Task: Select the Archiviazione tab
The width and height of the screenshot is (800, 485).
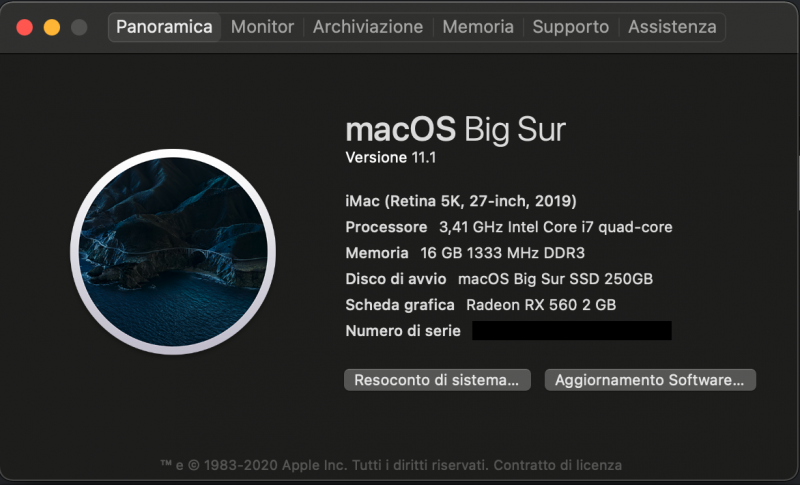Action: coord(367,27)
